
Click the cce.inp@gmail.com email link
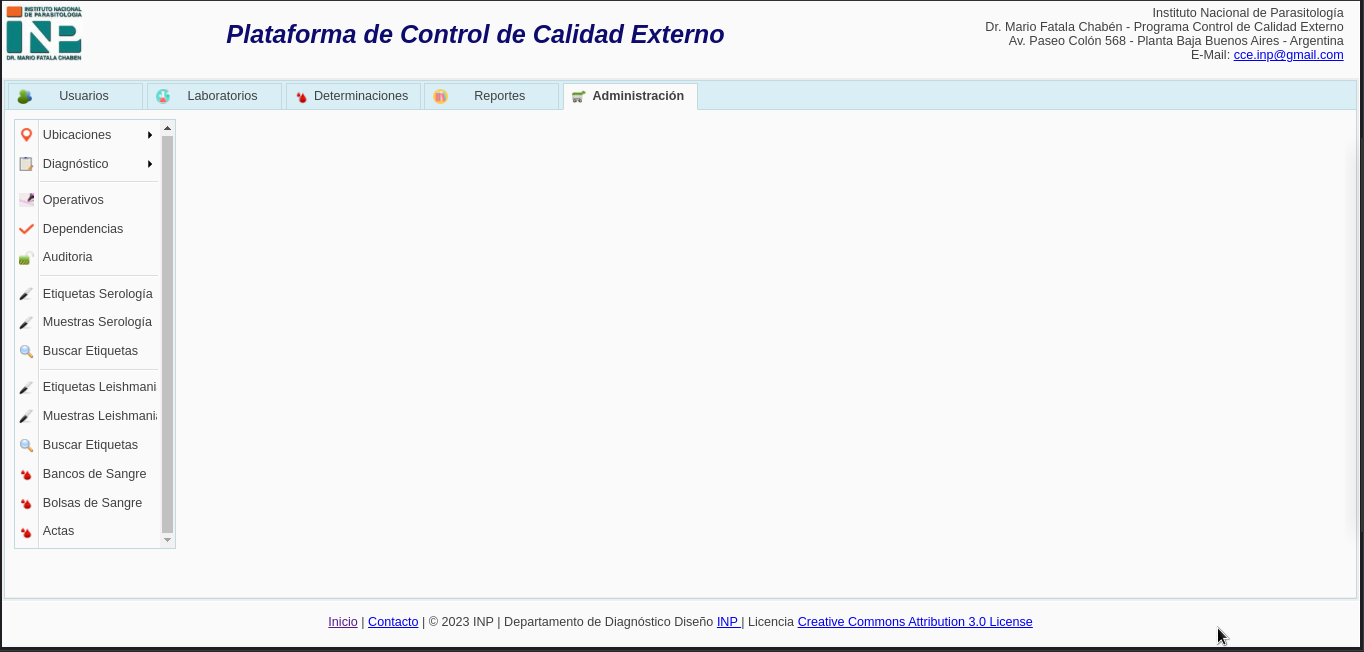(x=1288, y=55)
